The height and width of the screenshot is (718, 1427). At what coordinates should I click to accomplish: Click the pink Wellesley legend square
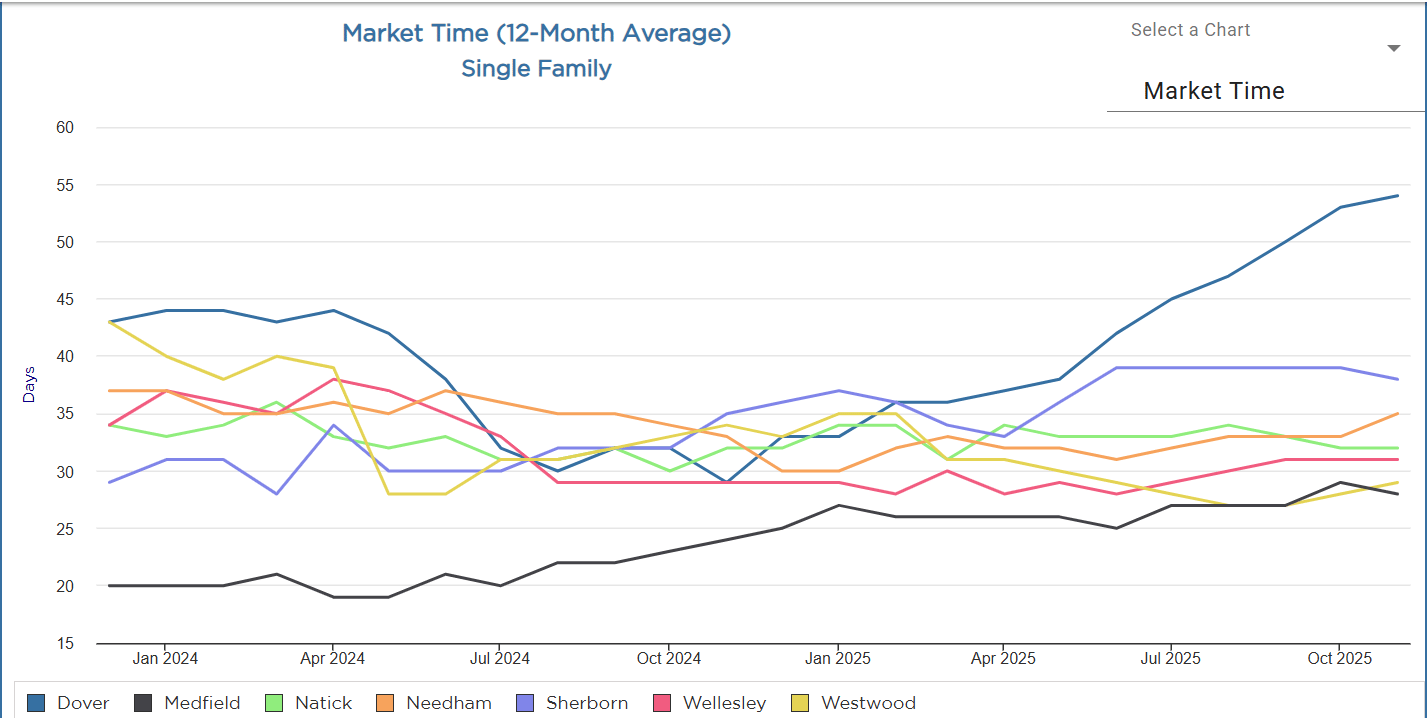[x=662, y=703]
